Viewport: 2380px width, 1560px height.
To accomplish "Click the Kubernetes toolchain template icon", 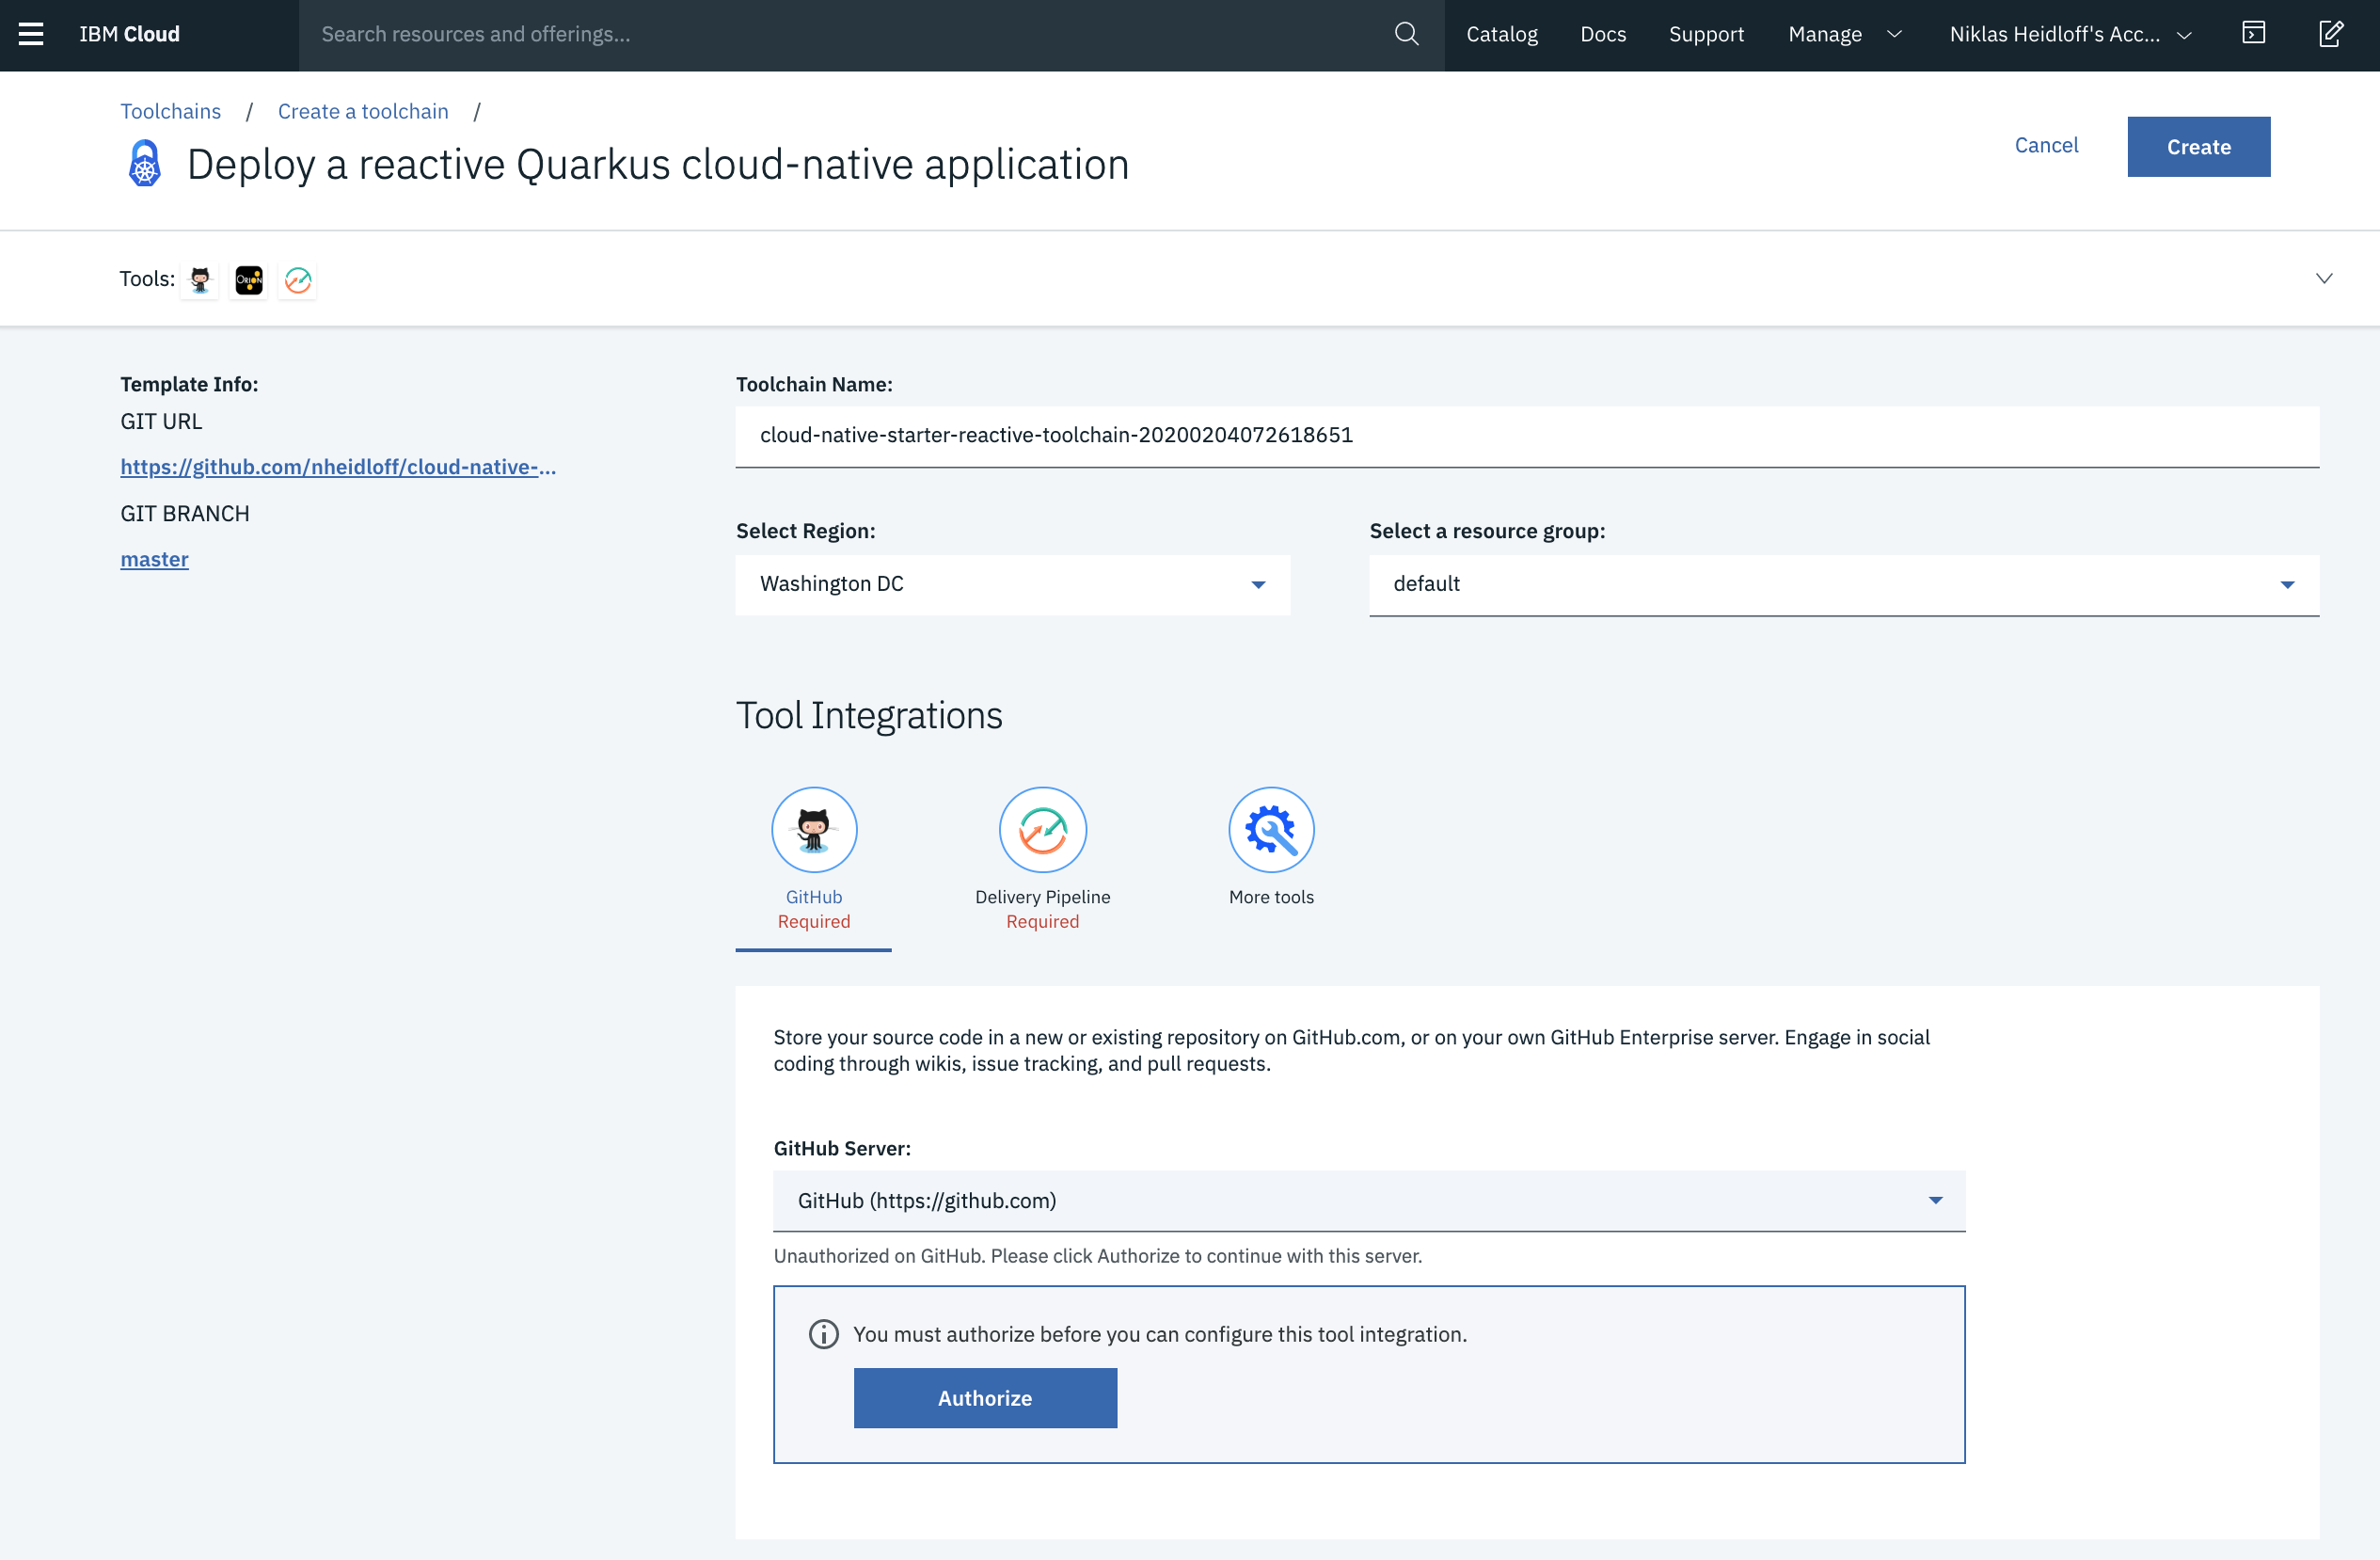I will (x=145, y=163).
